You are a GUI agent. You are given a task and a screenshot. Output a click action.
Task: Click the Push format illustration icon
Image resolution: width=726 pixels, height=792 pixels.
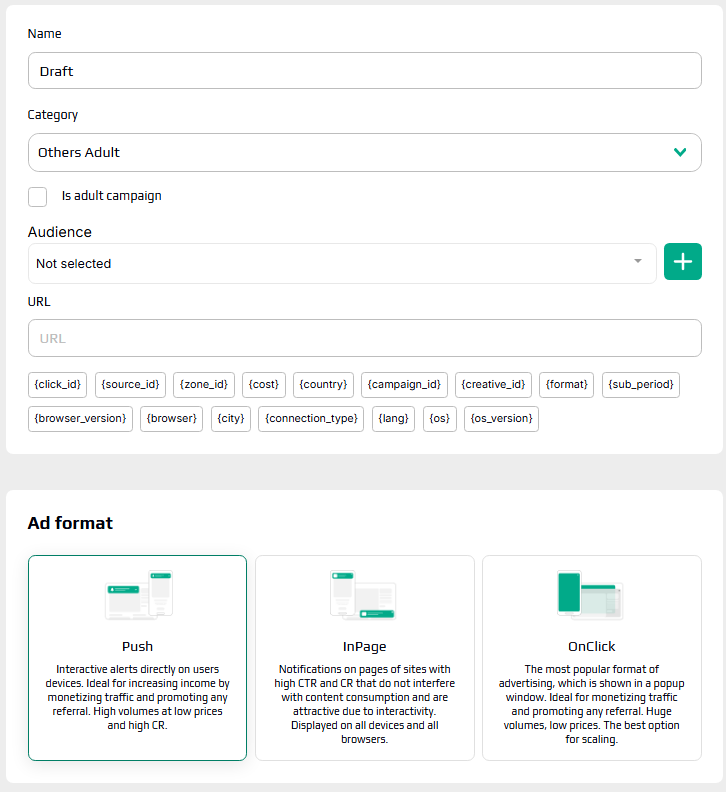point(138,595)
